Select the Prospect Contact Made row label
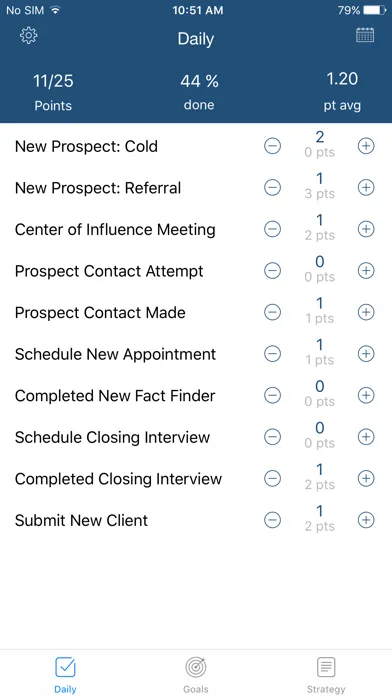 [100, 312]
